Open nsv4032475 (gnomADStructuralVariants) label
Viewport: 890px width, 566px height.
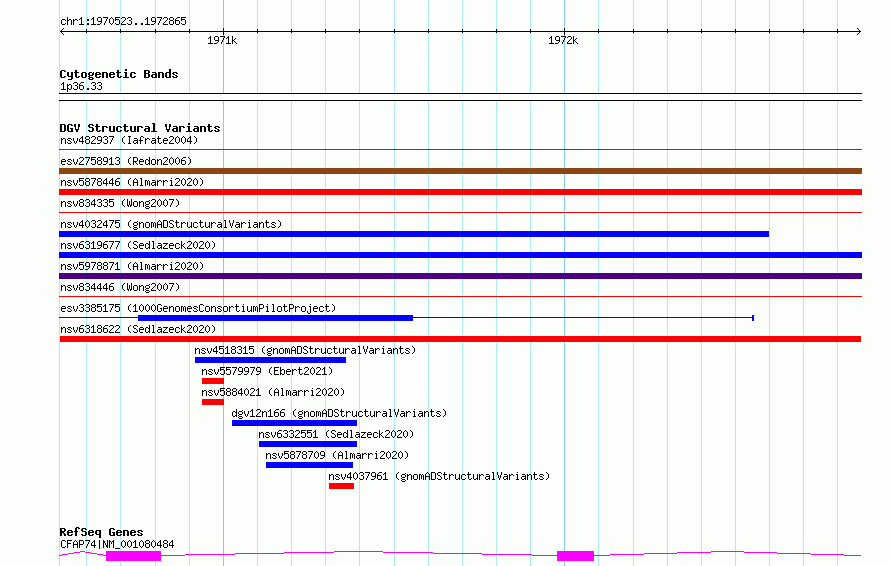pos(171,224)
